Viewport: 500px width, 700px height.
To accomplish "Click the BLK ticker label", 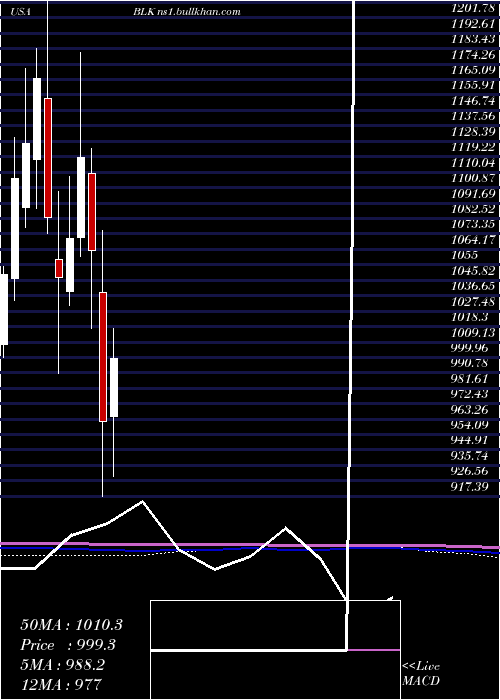I will click(143, 12).
